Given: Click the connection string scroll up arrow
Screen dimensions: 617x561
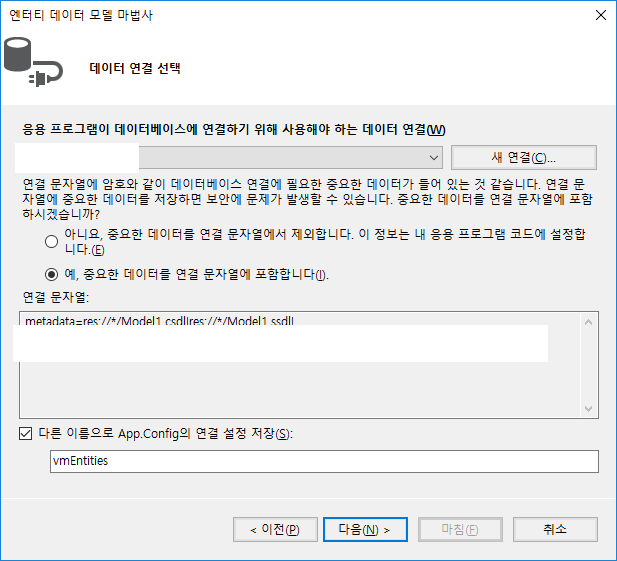Looking at the screenshot, I should (589, 322).
